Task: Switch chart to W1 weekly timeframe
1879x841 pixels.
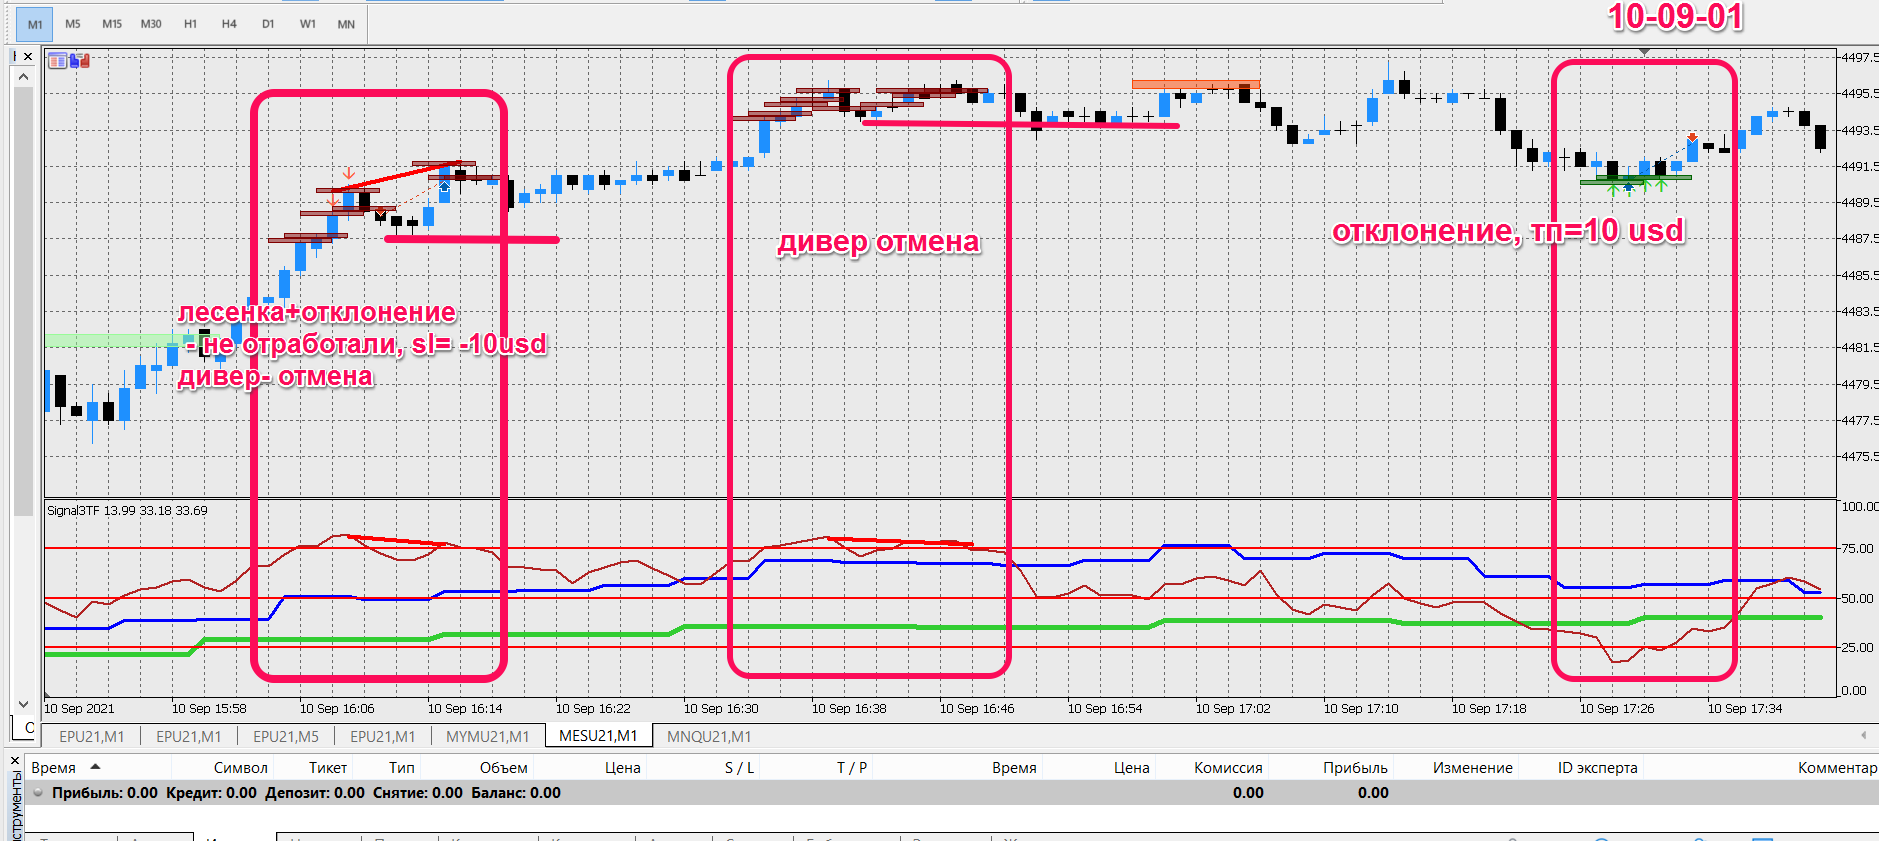Action: pos(307,24)
